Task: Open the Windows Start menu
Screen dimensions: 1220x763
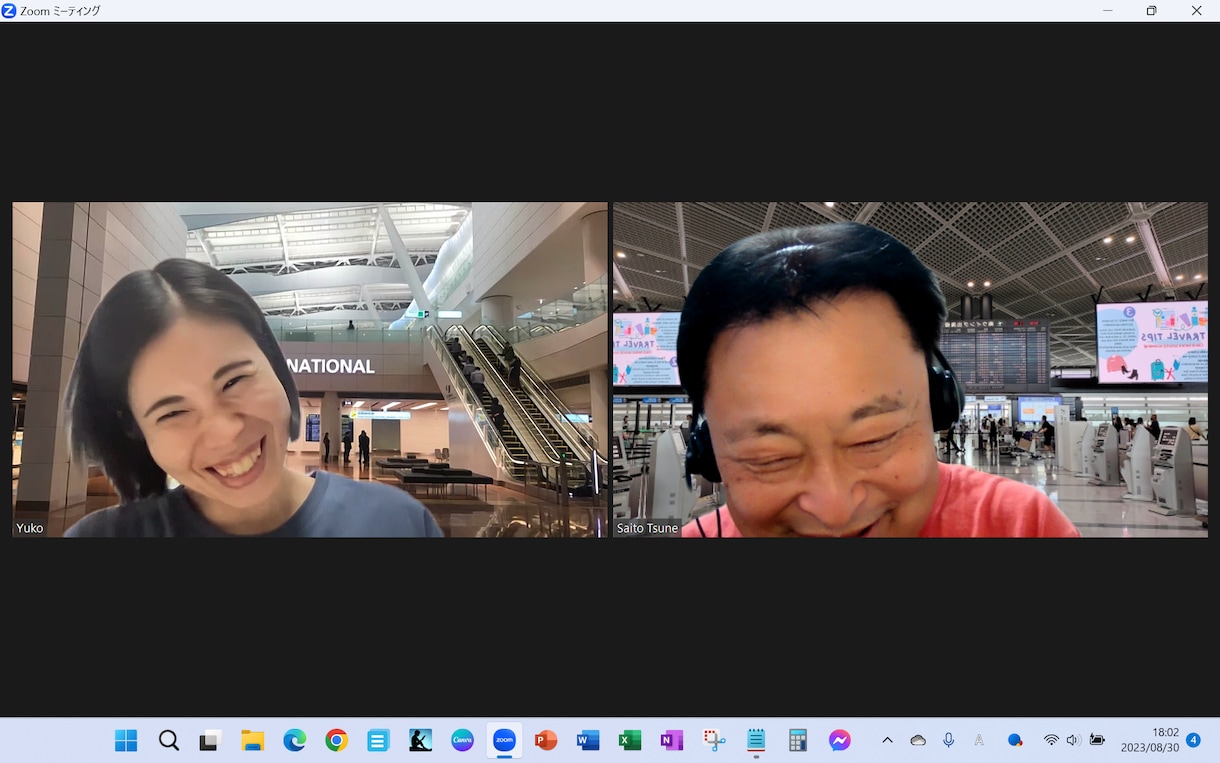Action: [x=126, y=740]
